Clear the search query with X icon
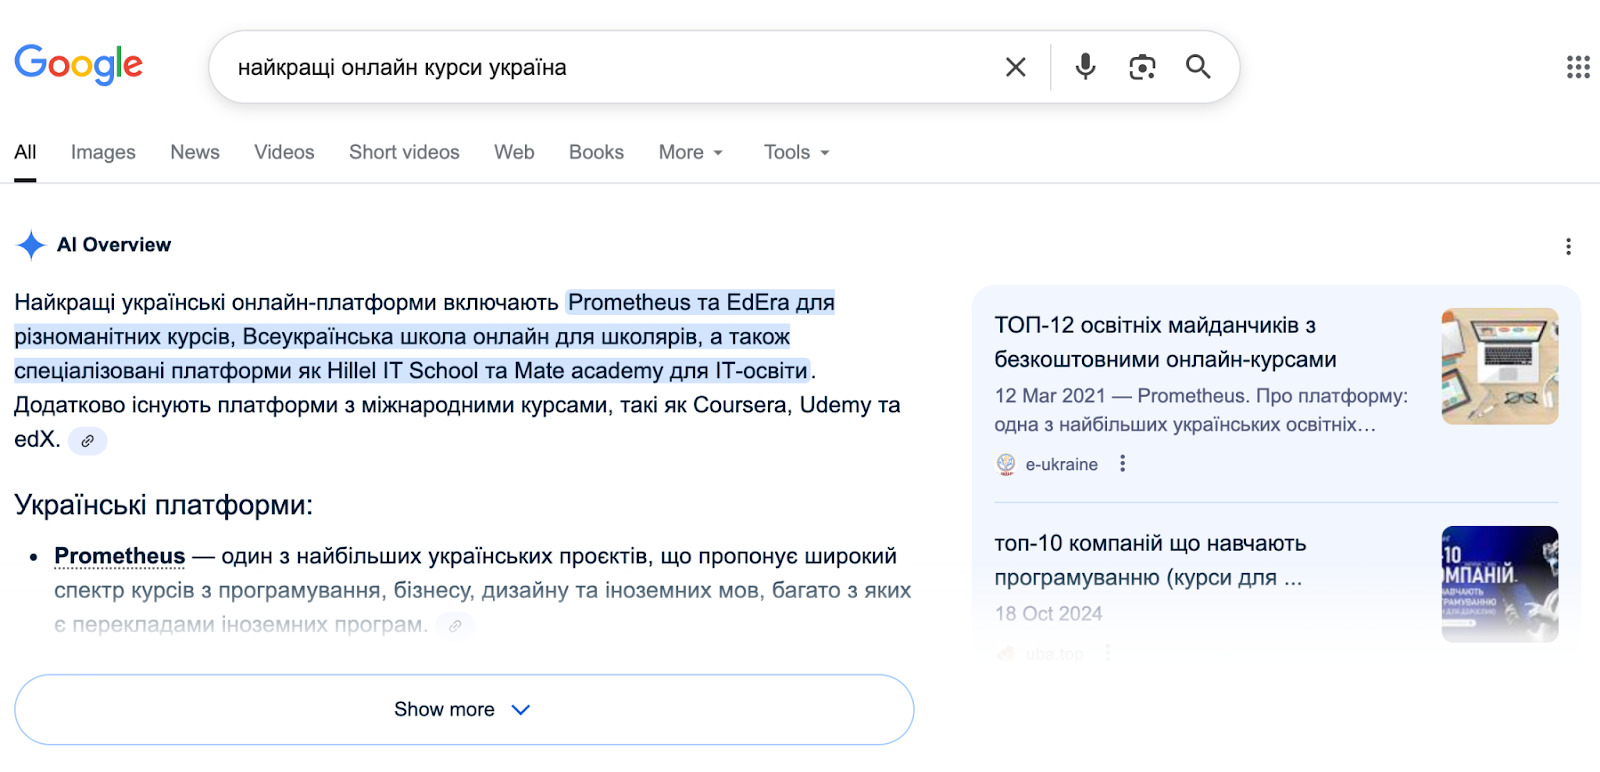This screenshot has height=772, width=1600. tap(1015, 67)
